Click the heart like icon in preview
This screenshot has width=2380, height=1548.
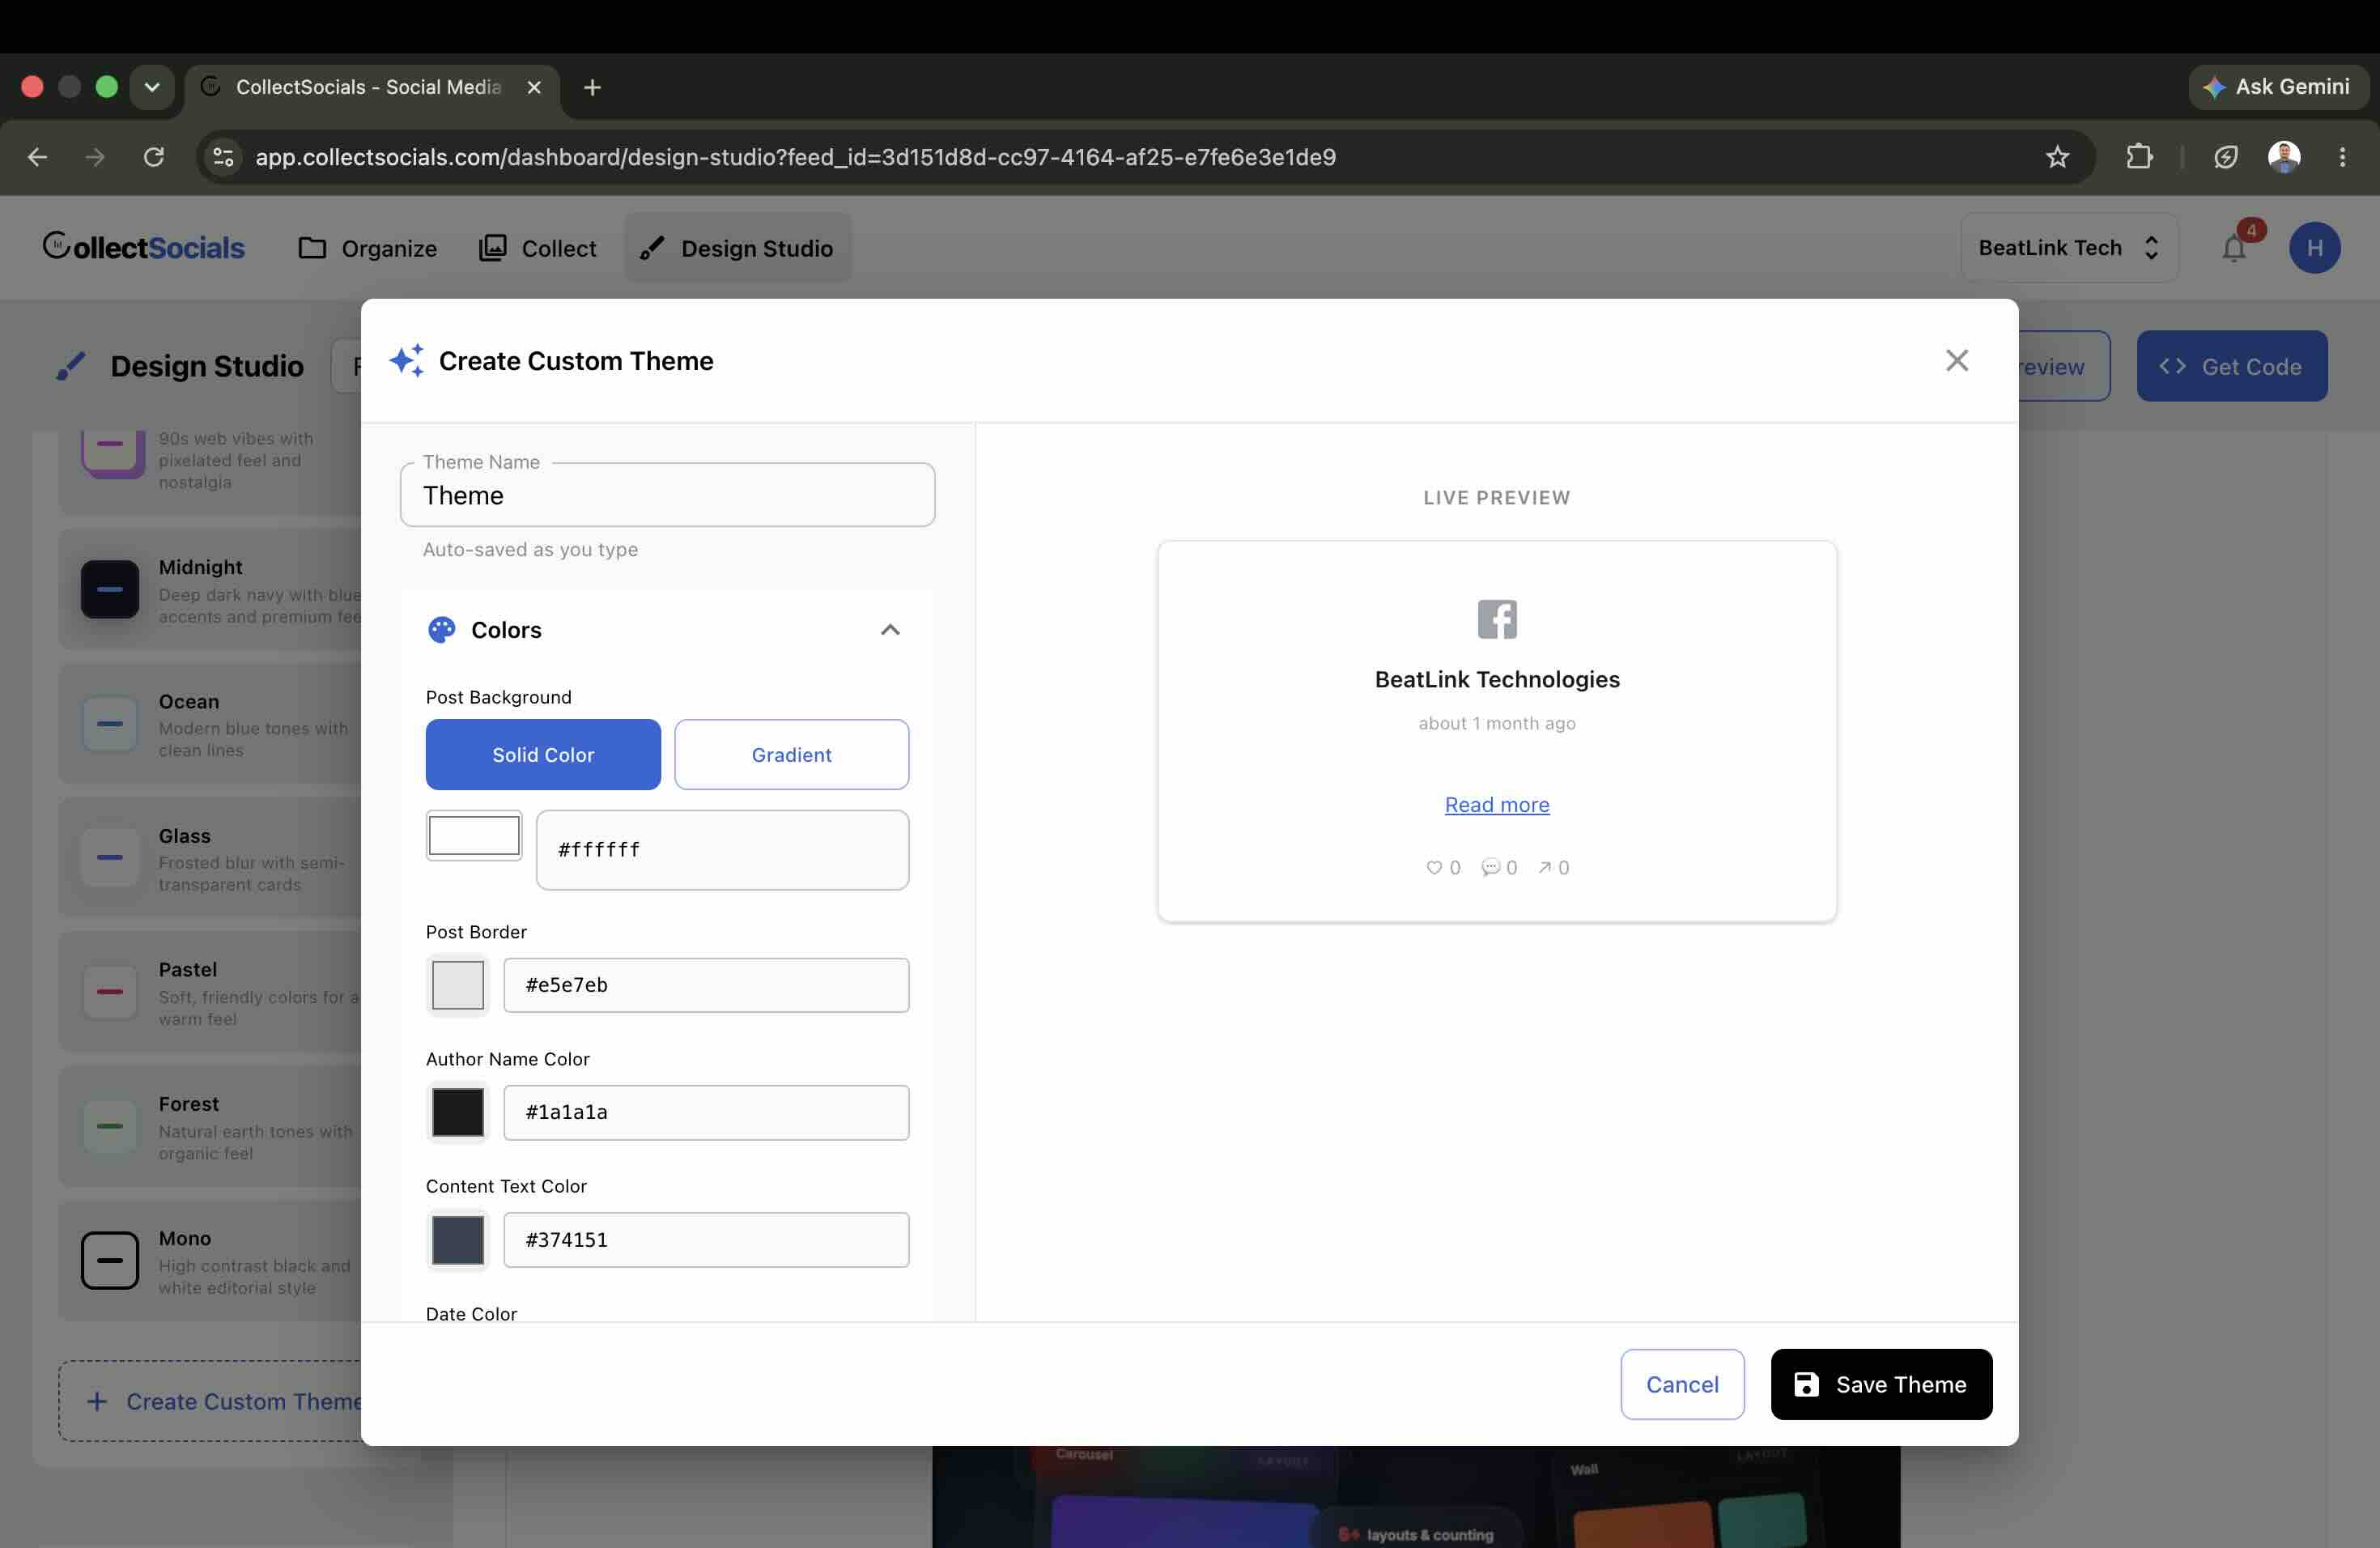(x=1434, y=868)
